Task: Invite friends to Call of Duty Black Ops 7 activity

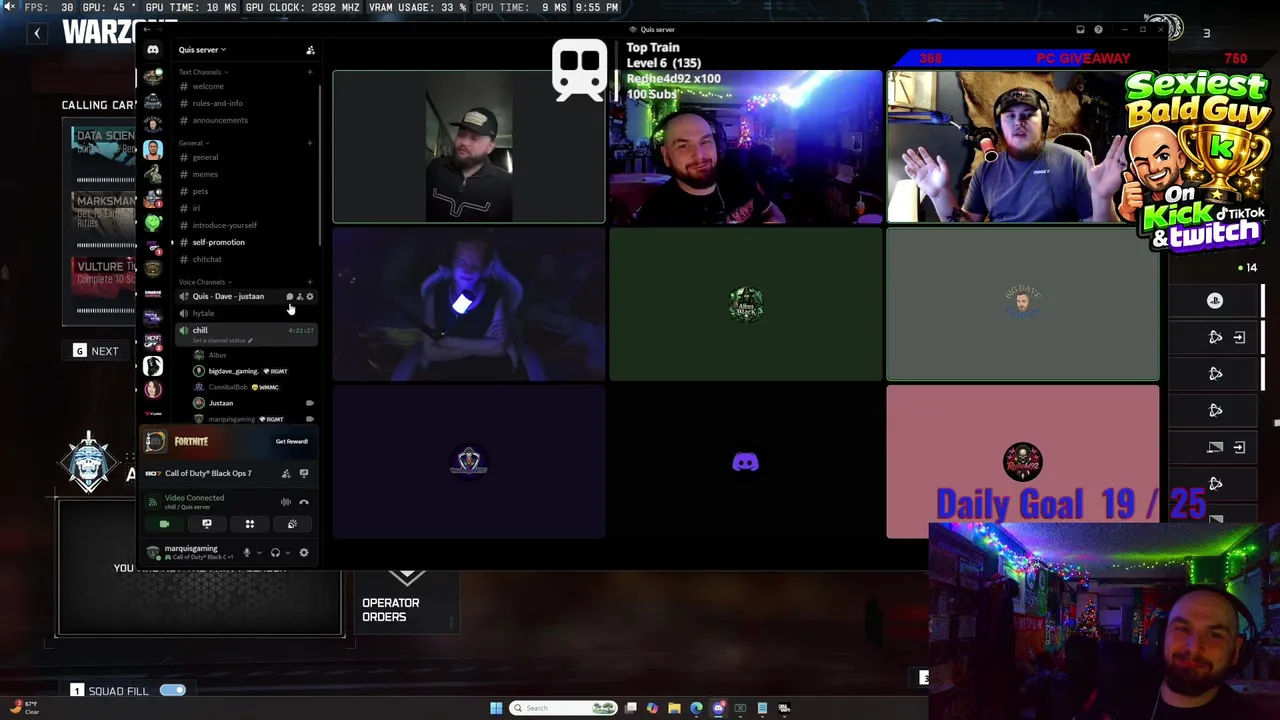Action: click(286, 473)
